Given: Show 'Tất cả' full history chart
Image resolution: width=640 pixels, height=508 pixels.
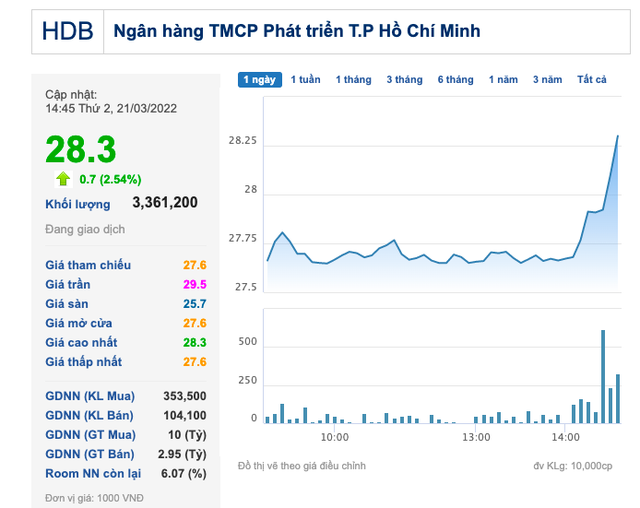Looking at the screenshot, I should coord(592,80).
